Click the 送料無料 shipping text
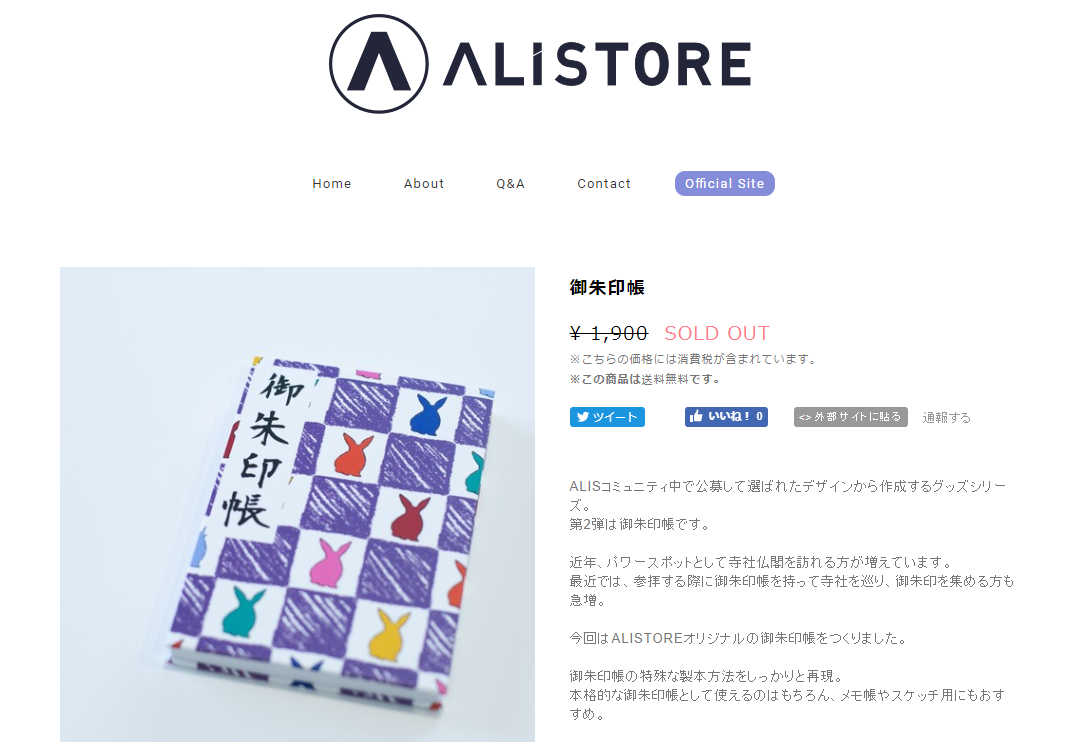This screenshot has height=744, width=1067. pos(665,379)
